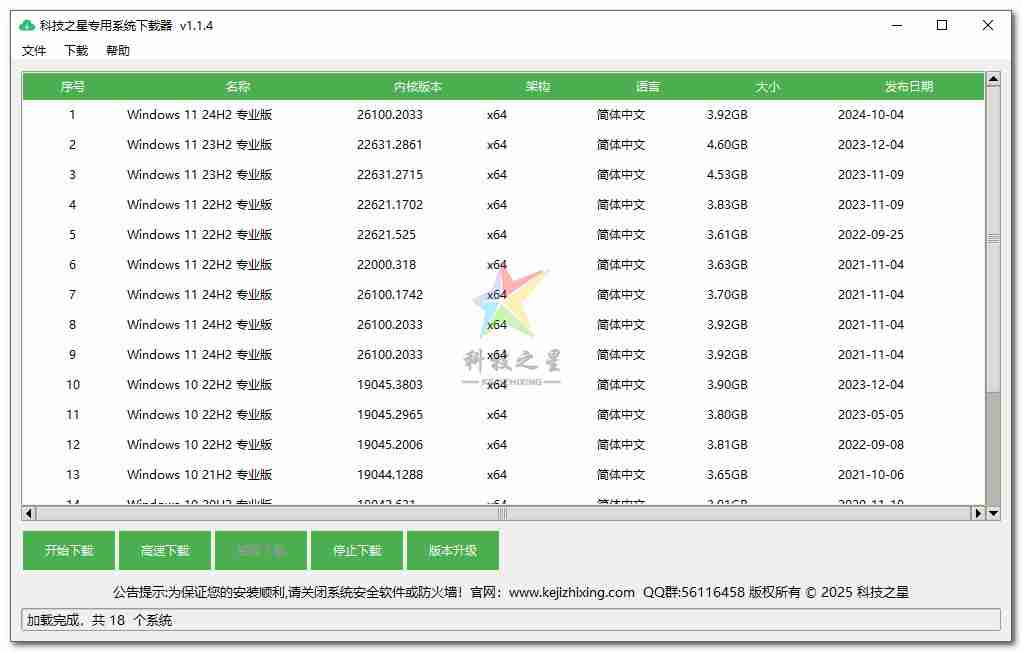Image resolution: width=1023 pixels, height=653 pixels.
Task: Click the 发布日期 column header
Action: tap(908, 87)
